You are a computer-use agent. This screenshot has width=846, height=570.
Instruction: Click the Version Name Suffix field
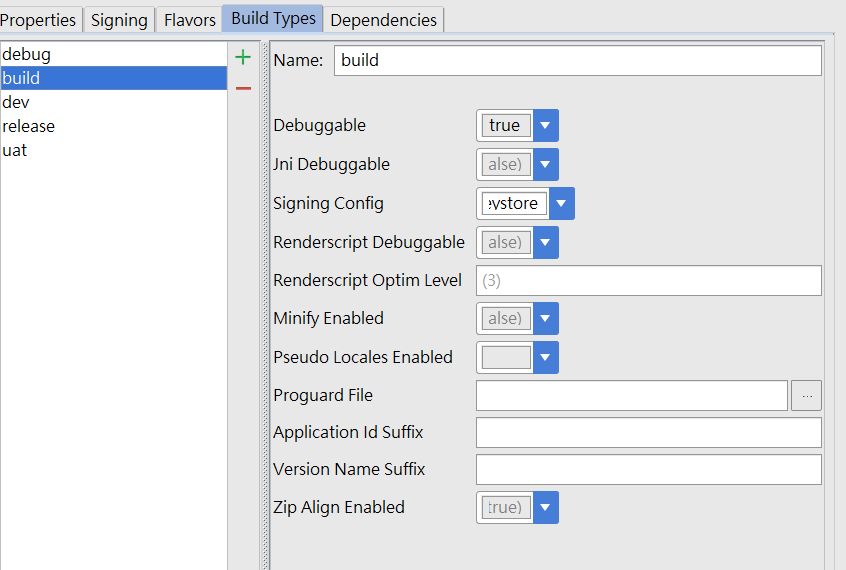tap(648, 469)
